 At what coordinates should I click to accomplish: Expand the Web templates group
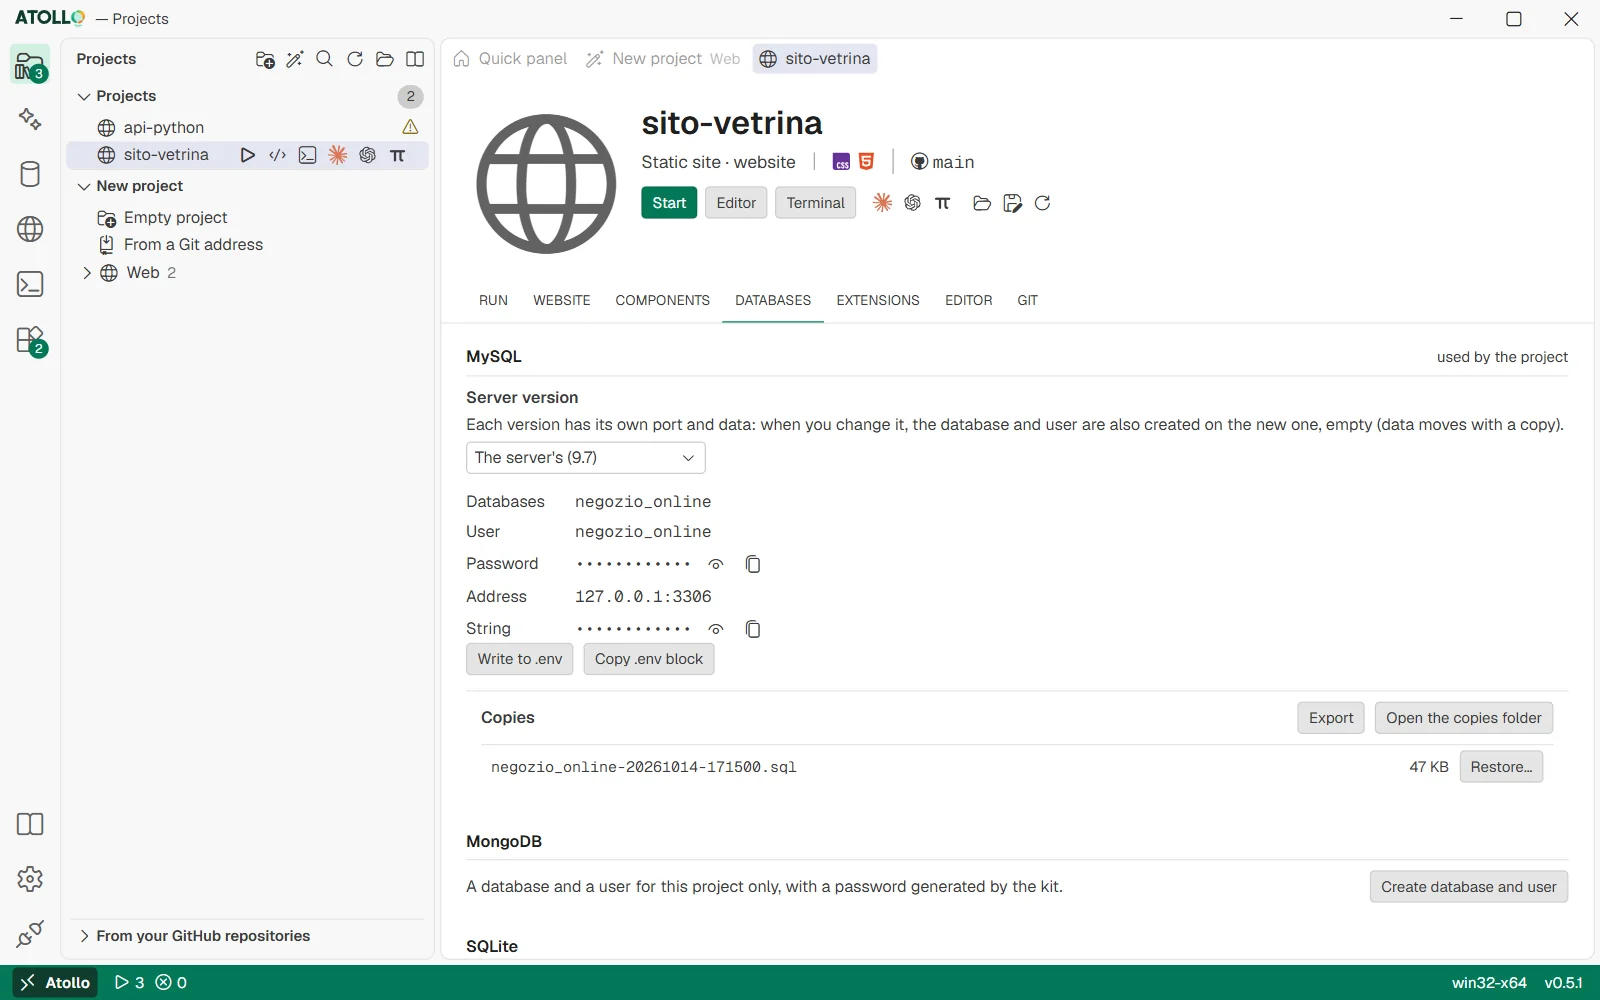coord(87,272)
